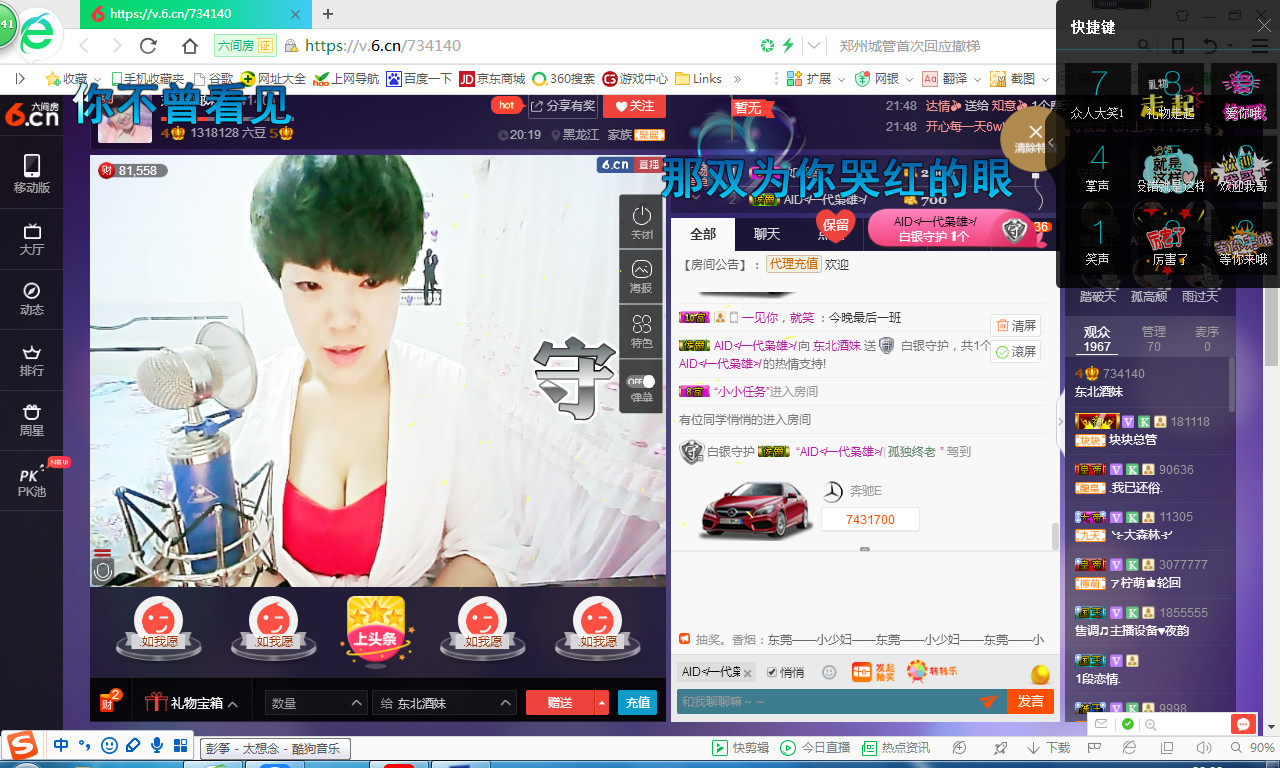The image size is (1280, 768).
Task: Click 厉害了 sticker shortcut
Action: [x=1170, y=240]
